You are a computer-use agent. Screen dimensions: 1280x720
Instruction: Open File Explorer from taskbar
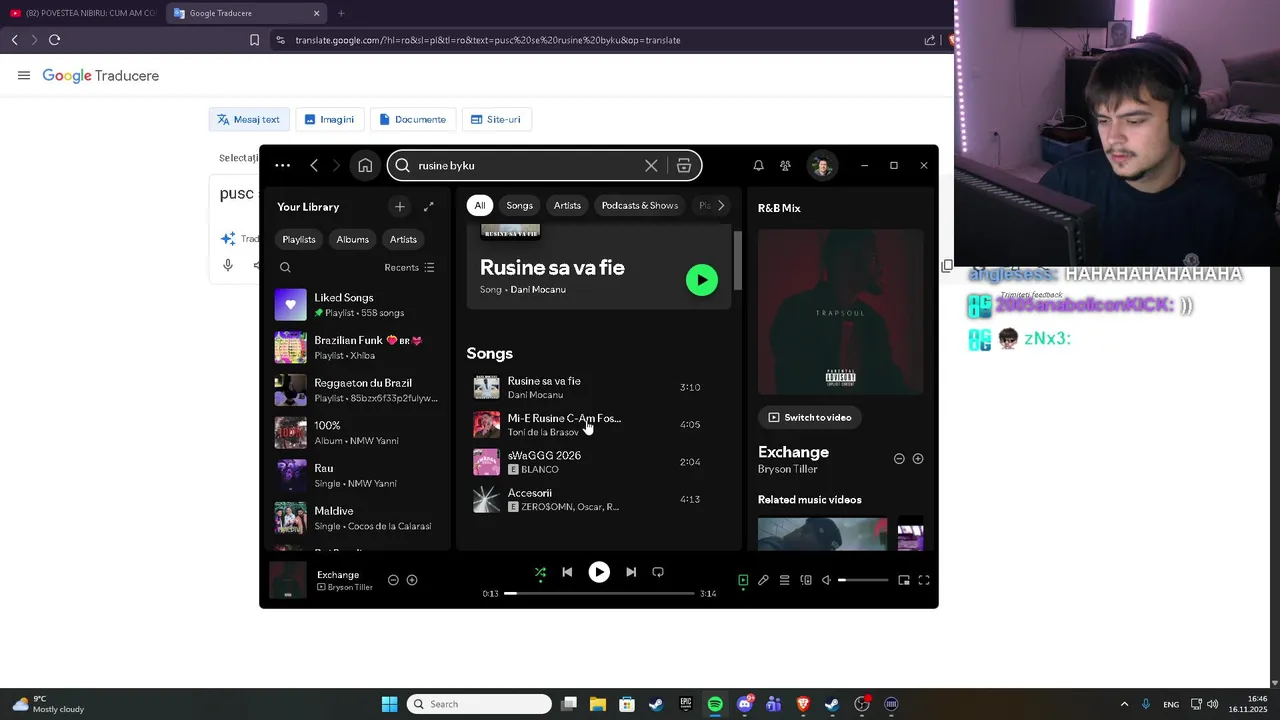coord(598,704)
